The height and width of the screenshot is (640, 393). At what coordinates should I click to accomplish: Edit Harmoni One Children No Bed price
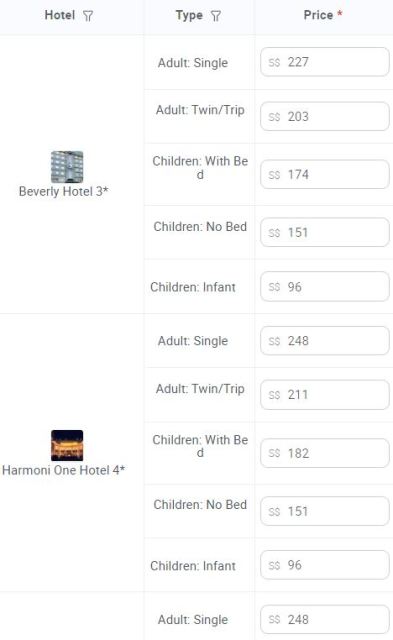click(325, 511)
